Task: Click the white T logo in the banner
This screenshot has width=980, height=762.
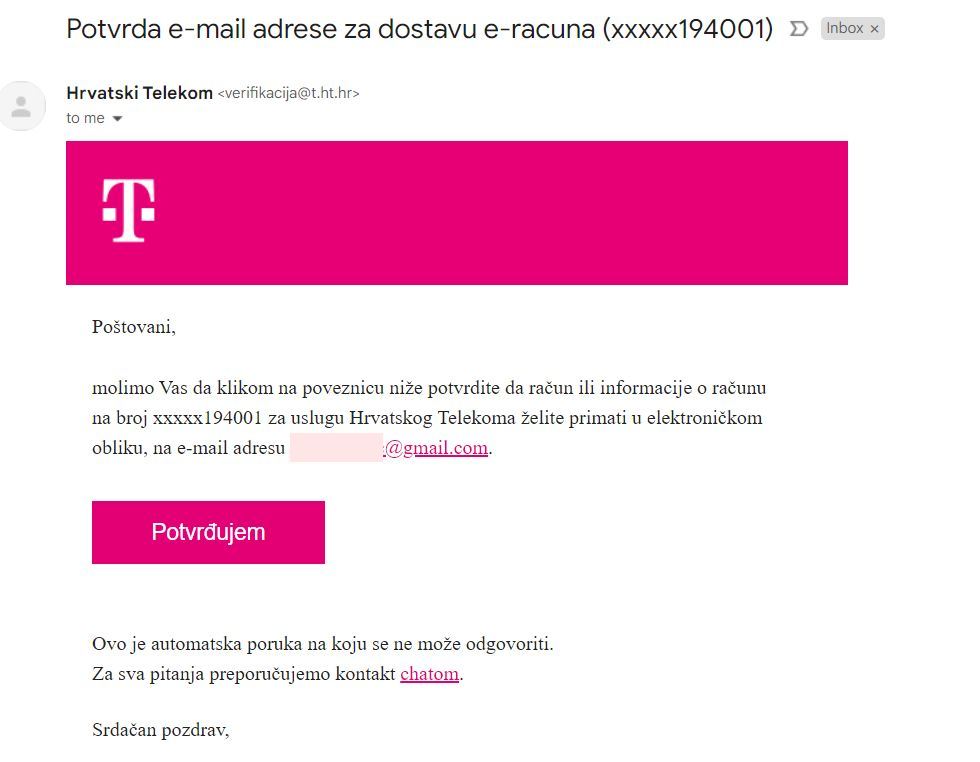Action: (x=129, y=210)
